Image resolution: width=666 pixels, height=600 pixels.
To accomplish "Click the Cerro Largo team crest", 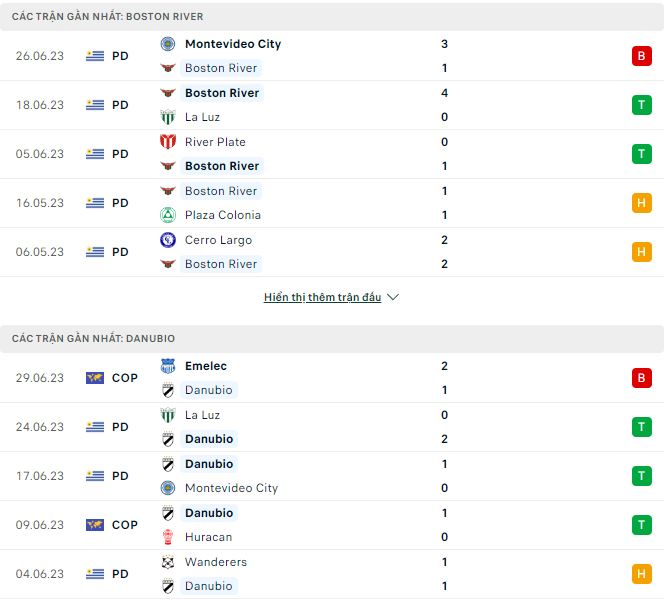I will tap(168, 240).
